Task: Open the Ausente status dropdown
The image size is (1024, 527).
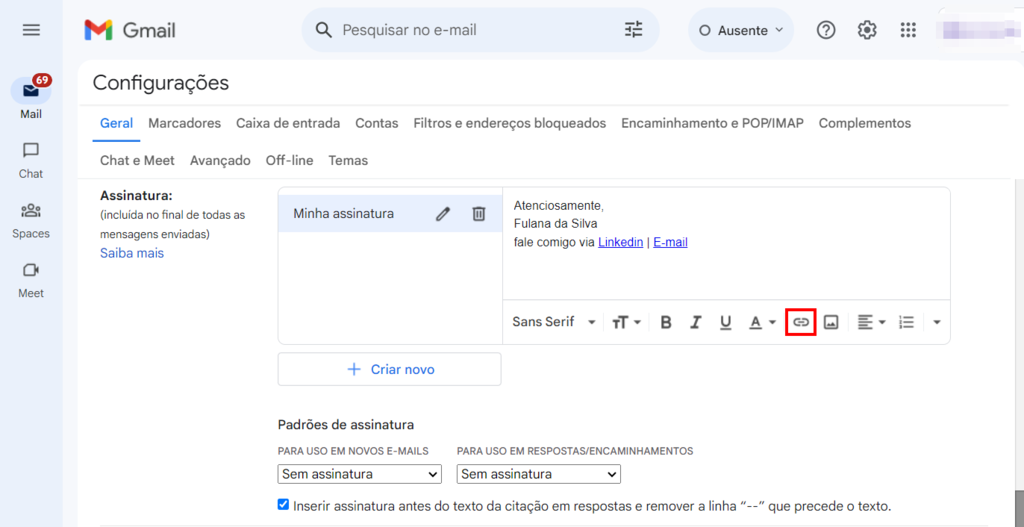Action: coord(741,30)
